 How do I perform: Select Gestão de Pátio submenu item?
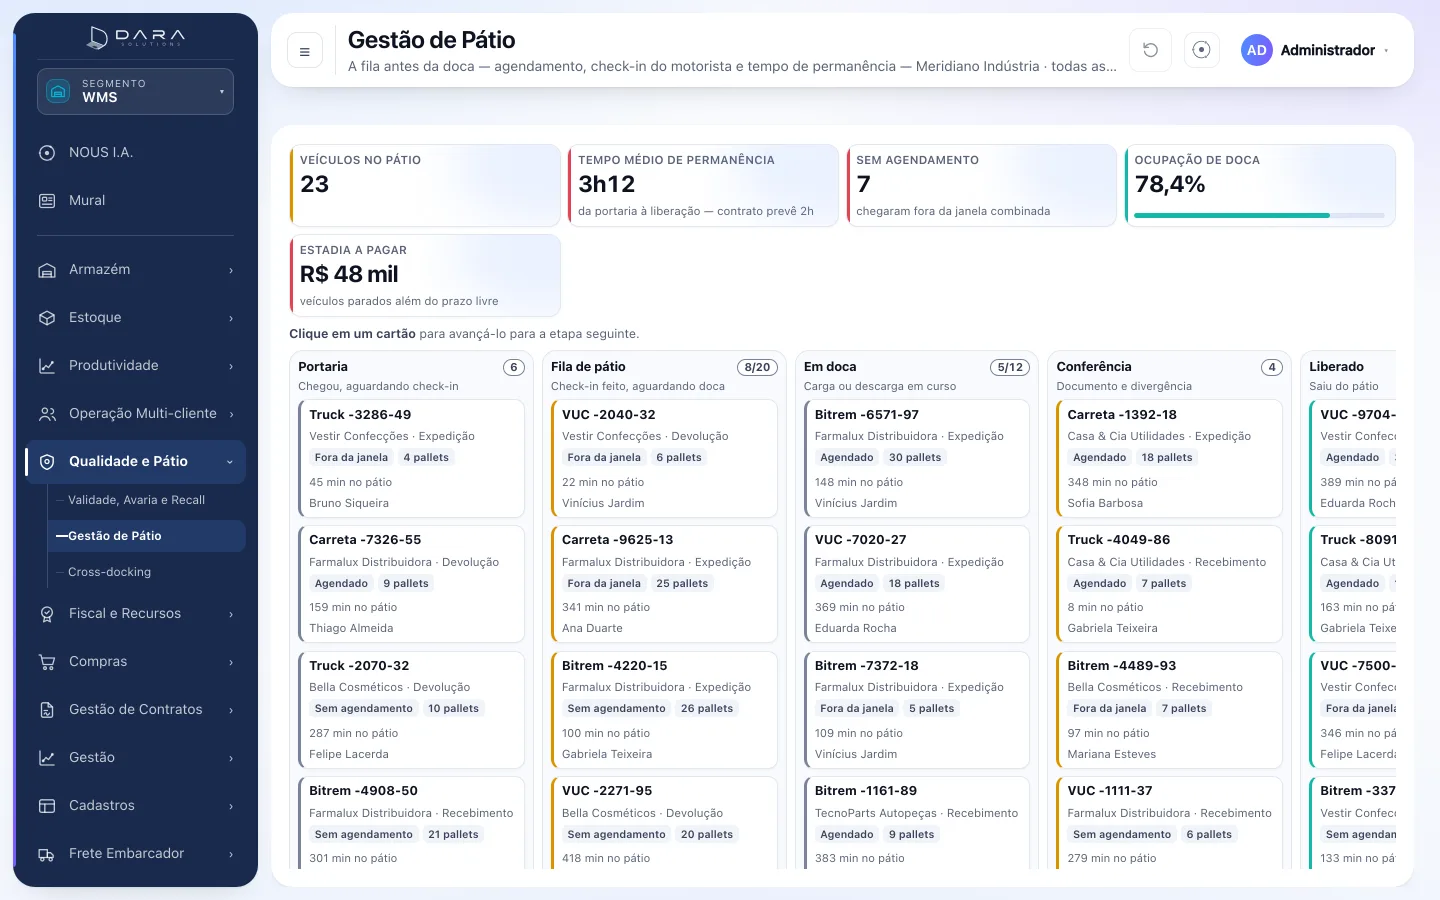coord(146,536)
